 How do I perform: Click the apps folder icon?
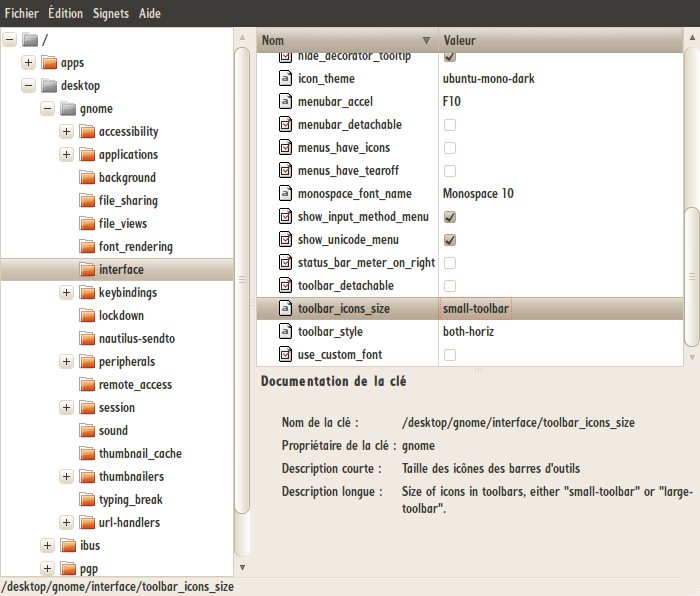[x=49, y=63]
